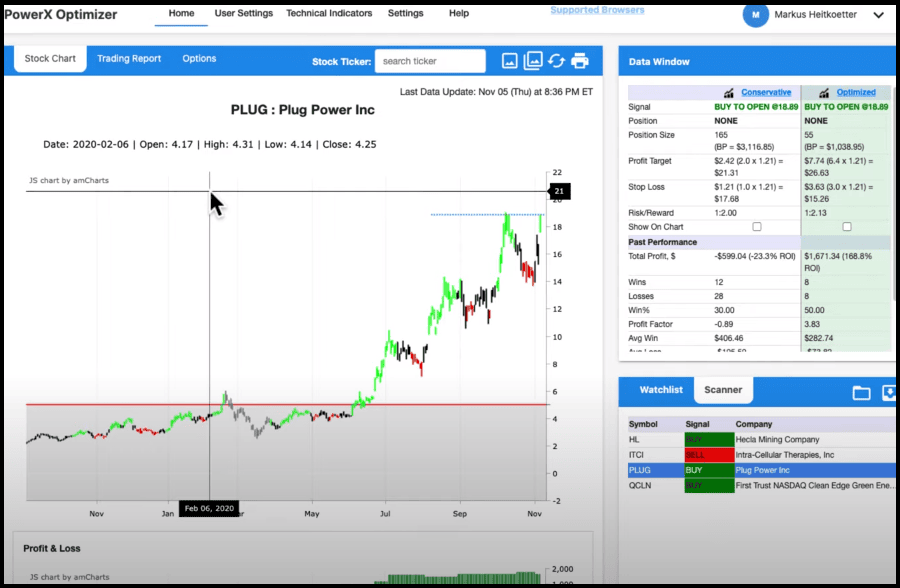Image resolution: width=900 pixels, height=588 pixels.
Task: Click the search ticker input field
Action: coord(430,61)
